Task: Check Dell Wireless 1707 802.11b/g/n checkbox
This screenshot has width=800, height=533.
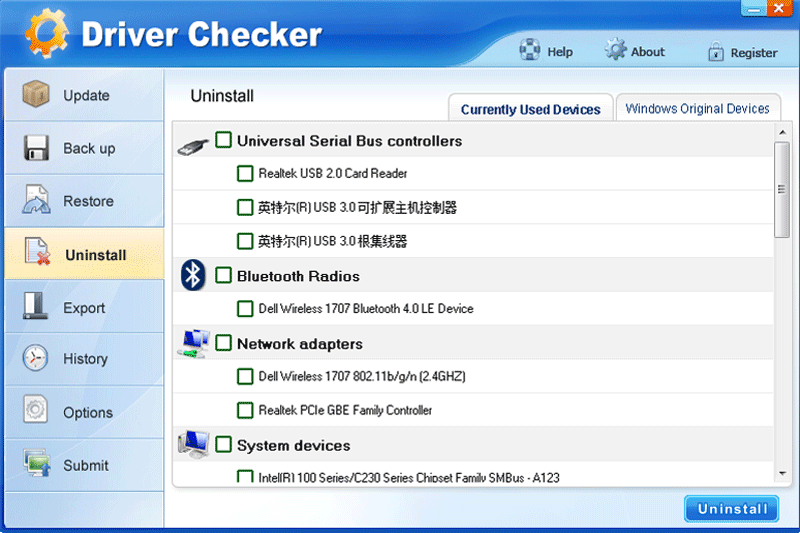Action: pyautogui.click(x=245, y=376)
